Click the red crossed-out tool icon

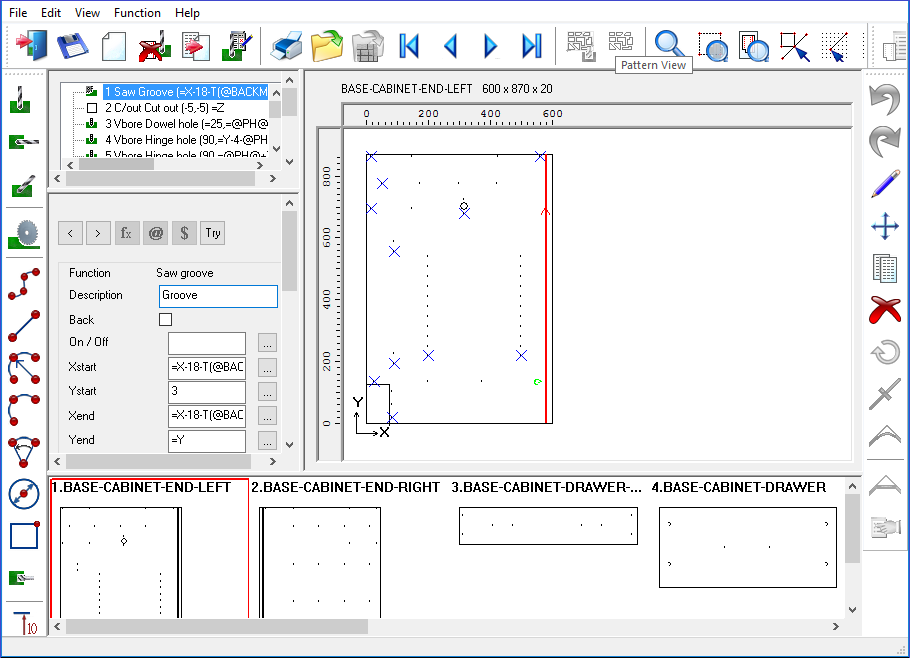point(154,46)
